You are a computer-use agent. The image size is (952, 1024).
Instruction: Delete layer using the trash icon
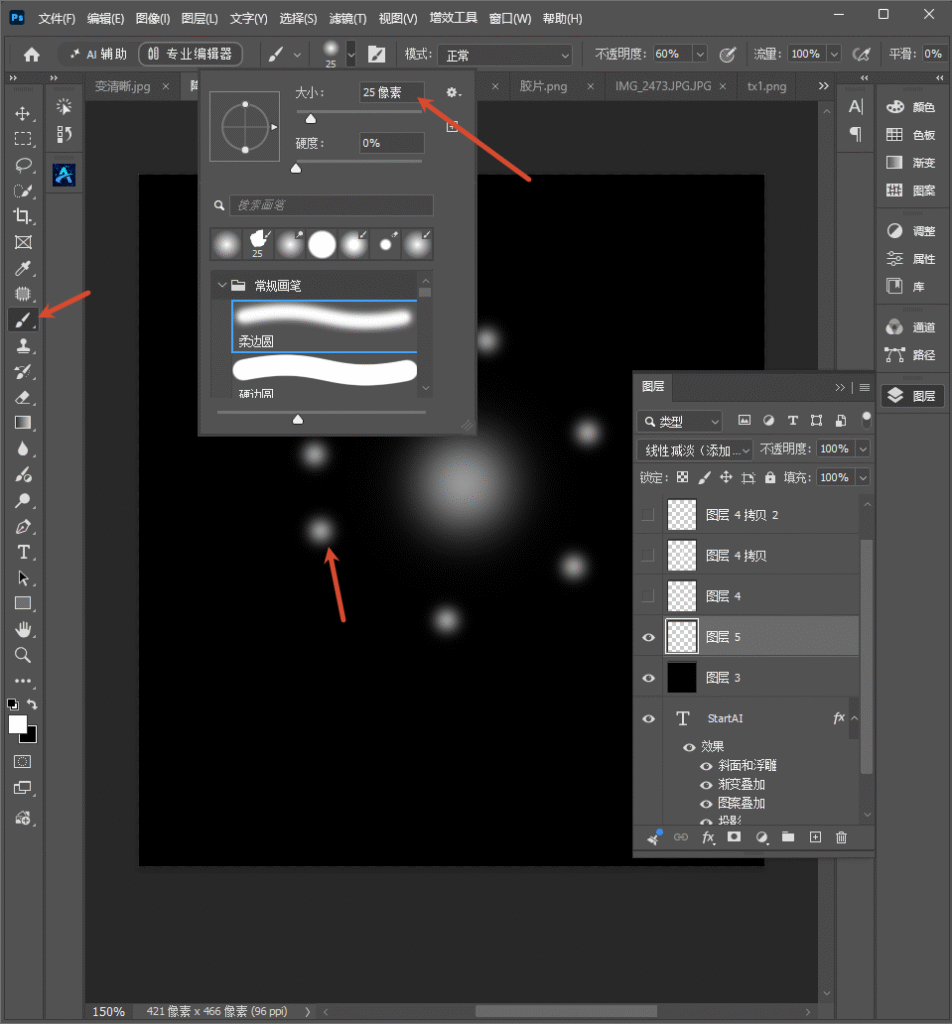tap(841, 837)
